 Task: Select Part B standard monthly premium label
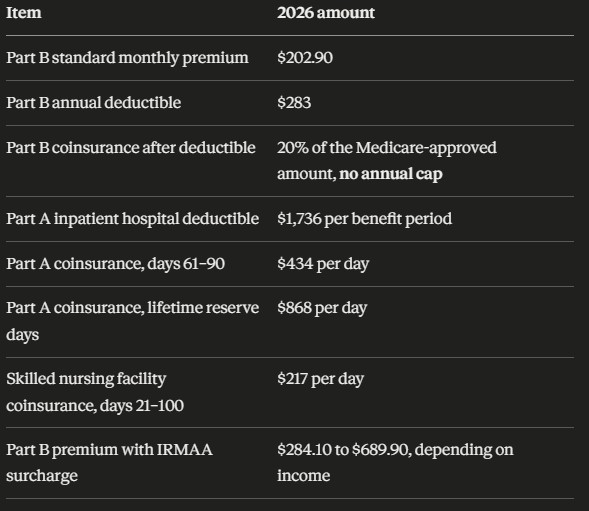pyautogui.click(x=127, y=58)
